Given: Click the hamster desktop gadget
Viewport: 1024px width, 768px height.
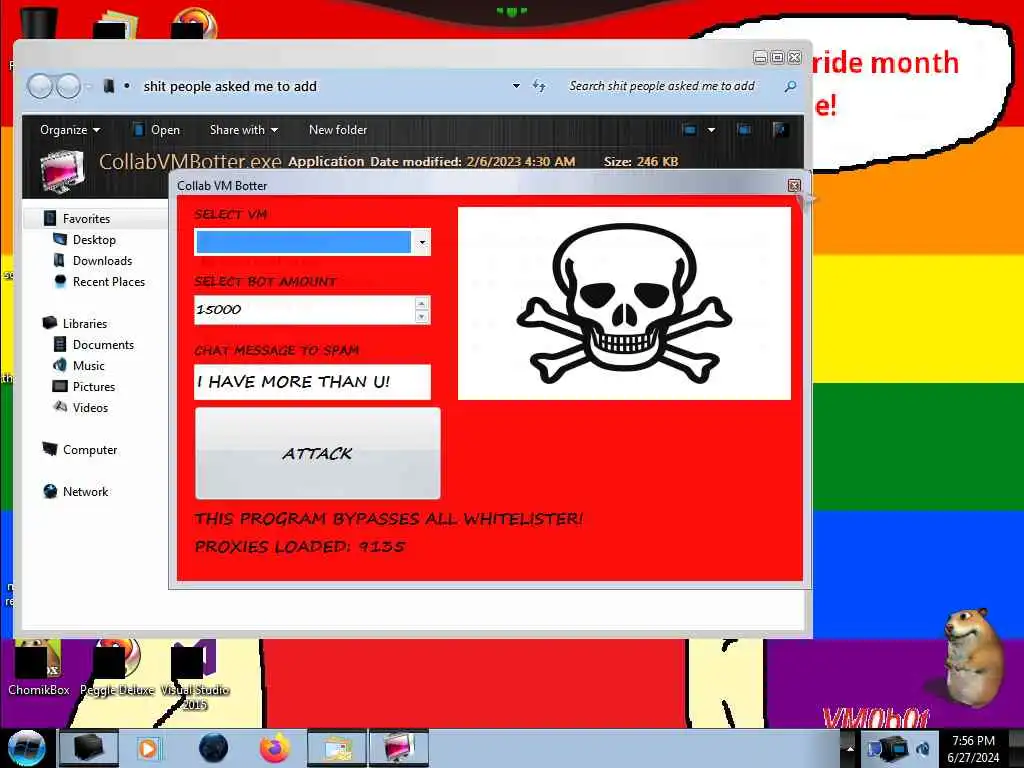Looking at the screenshot, I should tap(972, 657).
